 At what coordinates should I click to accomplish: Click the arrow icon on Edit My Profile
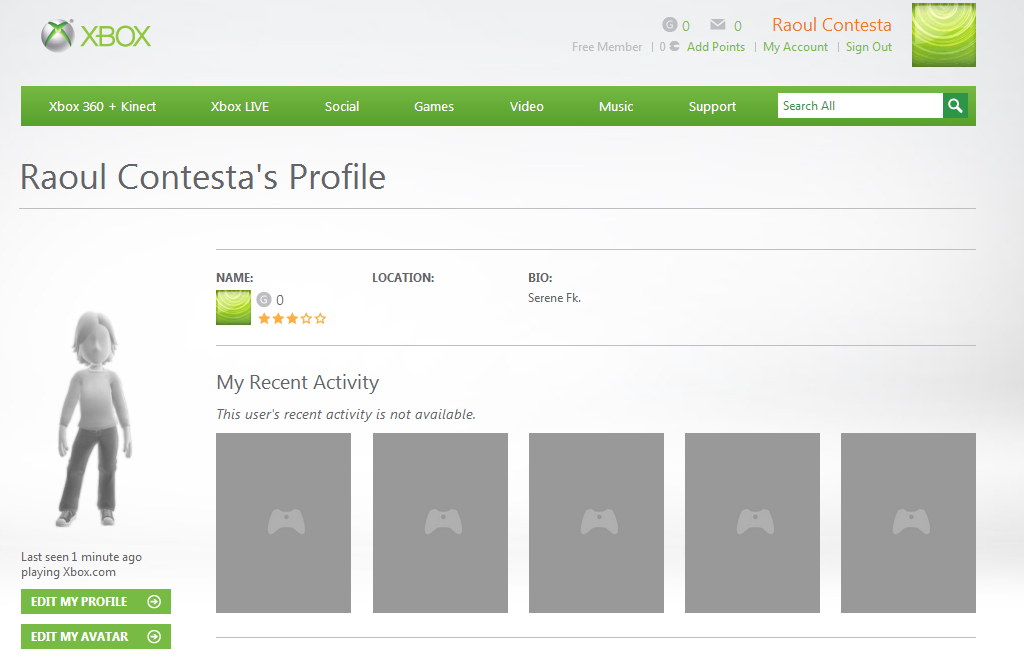[154, 601]
